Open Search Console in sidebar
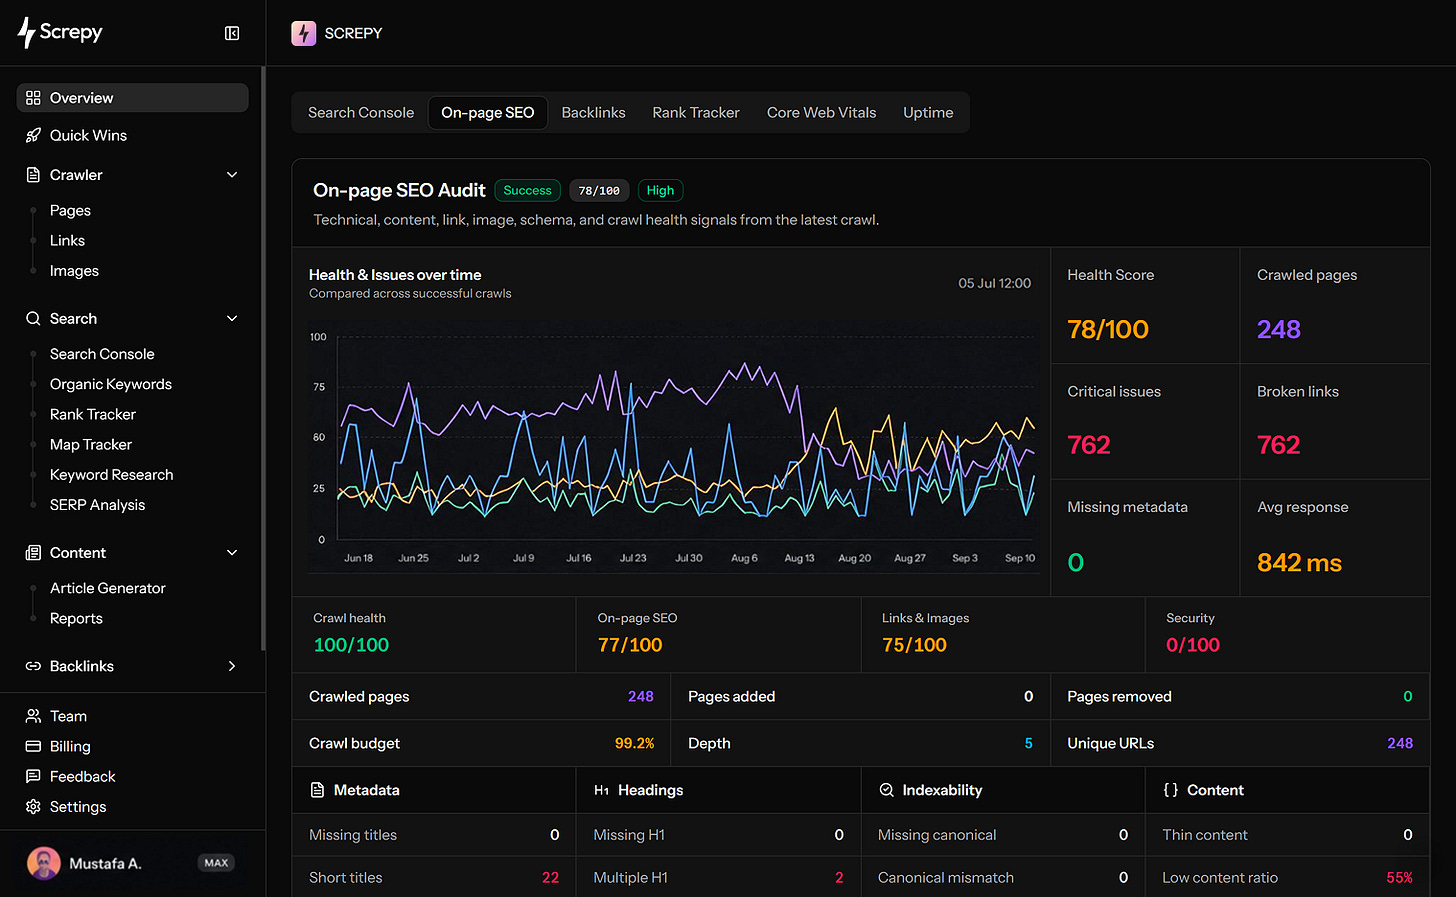1456x897 pixels. [102, 354]
